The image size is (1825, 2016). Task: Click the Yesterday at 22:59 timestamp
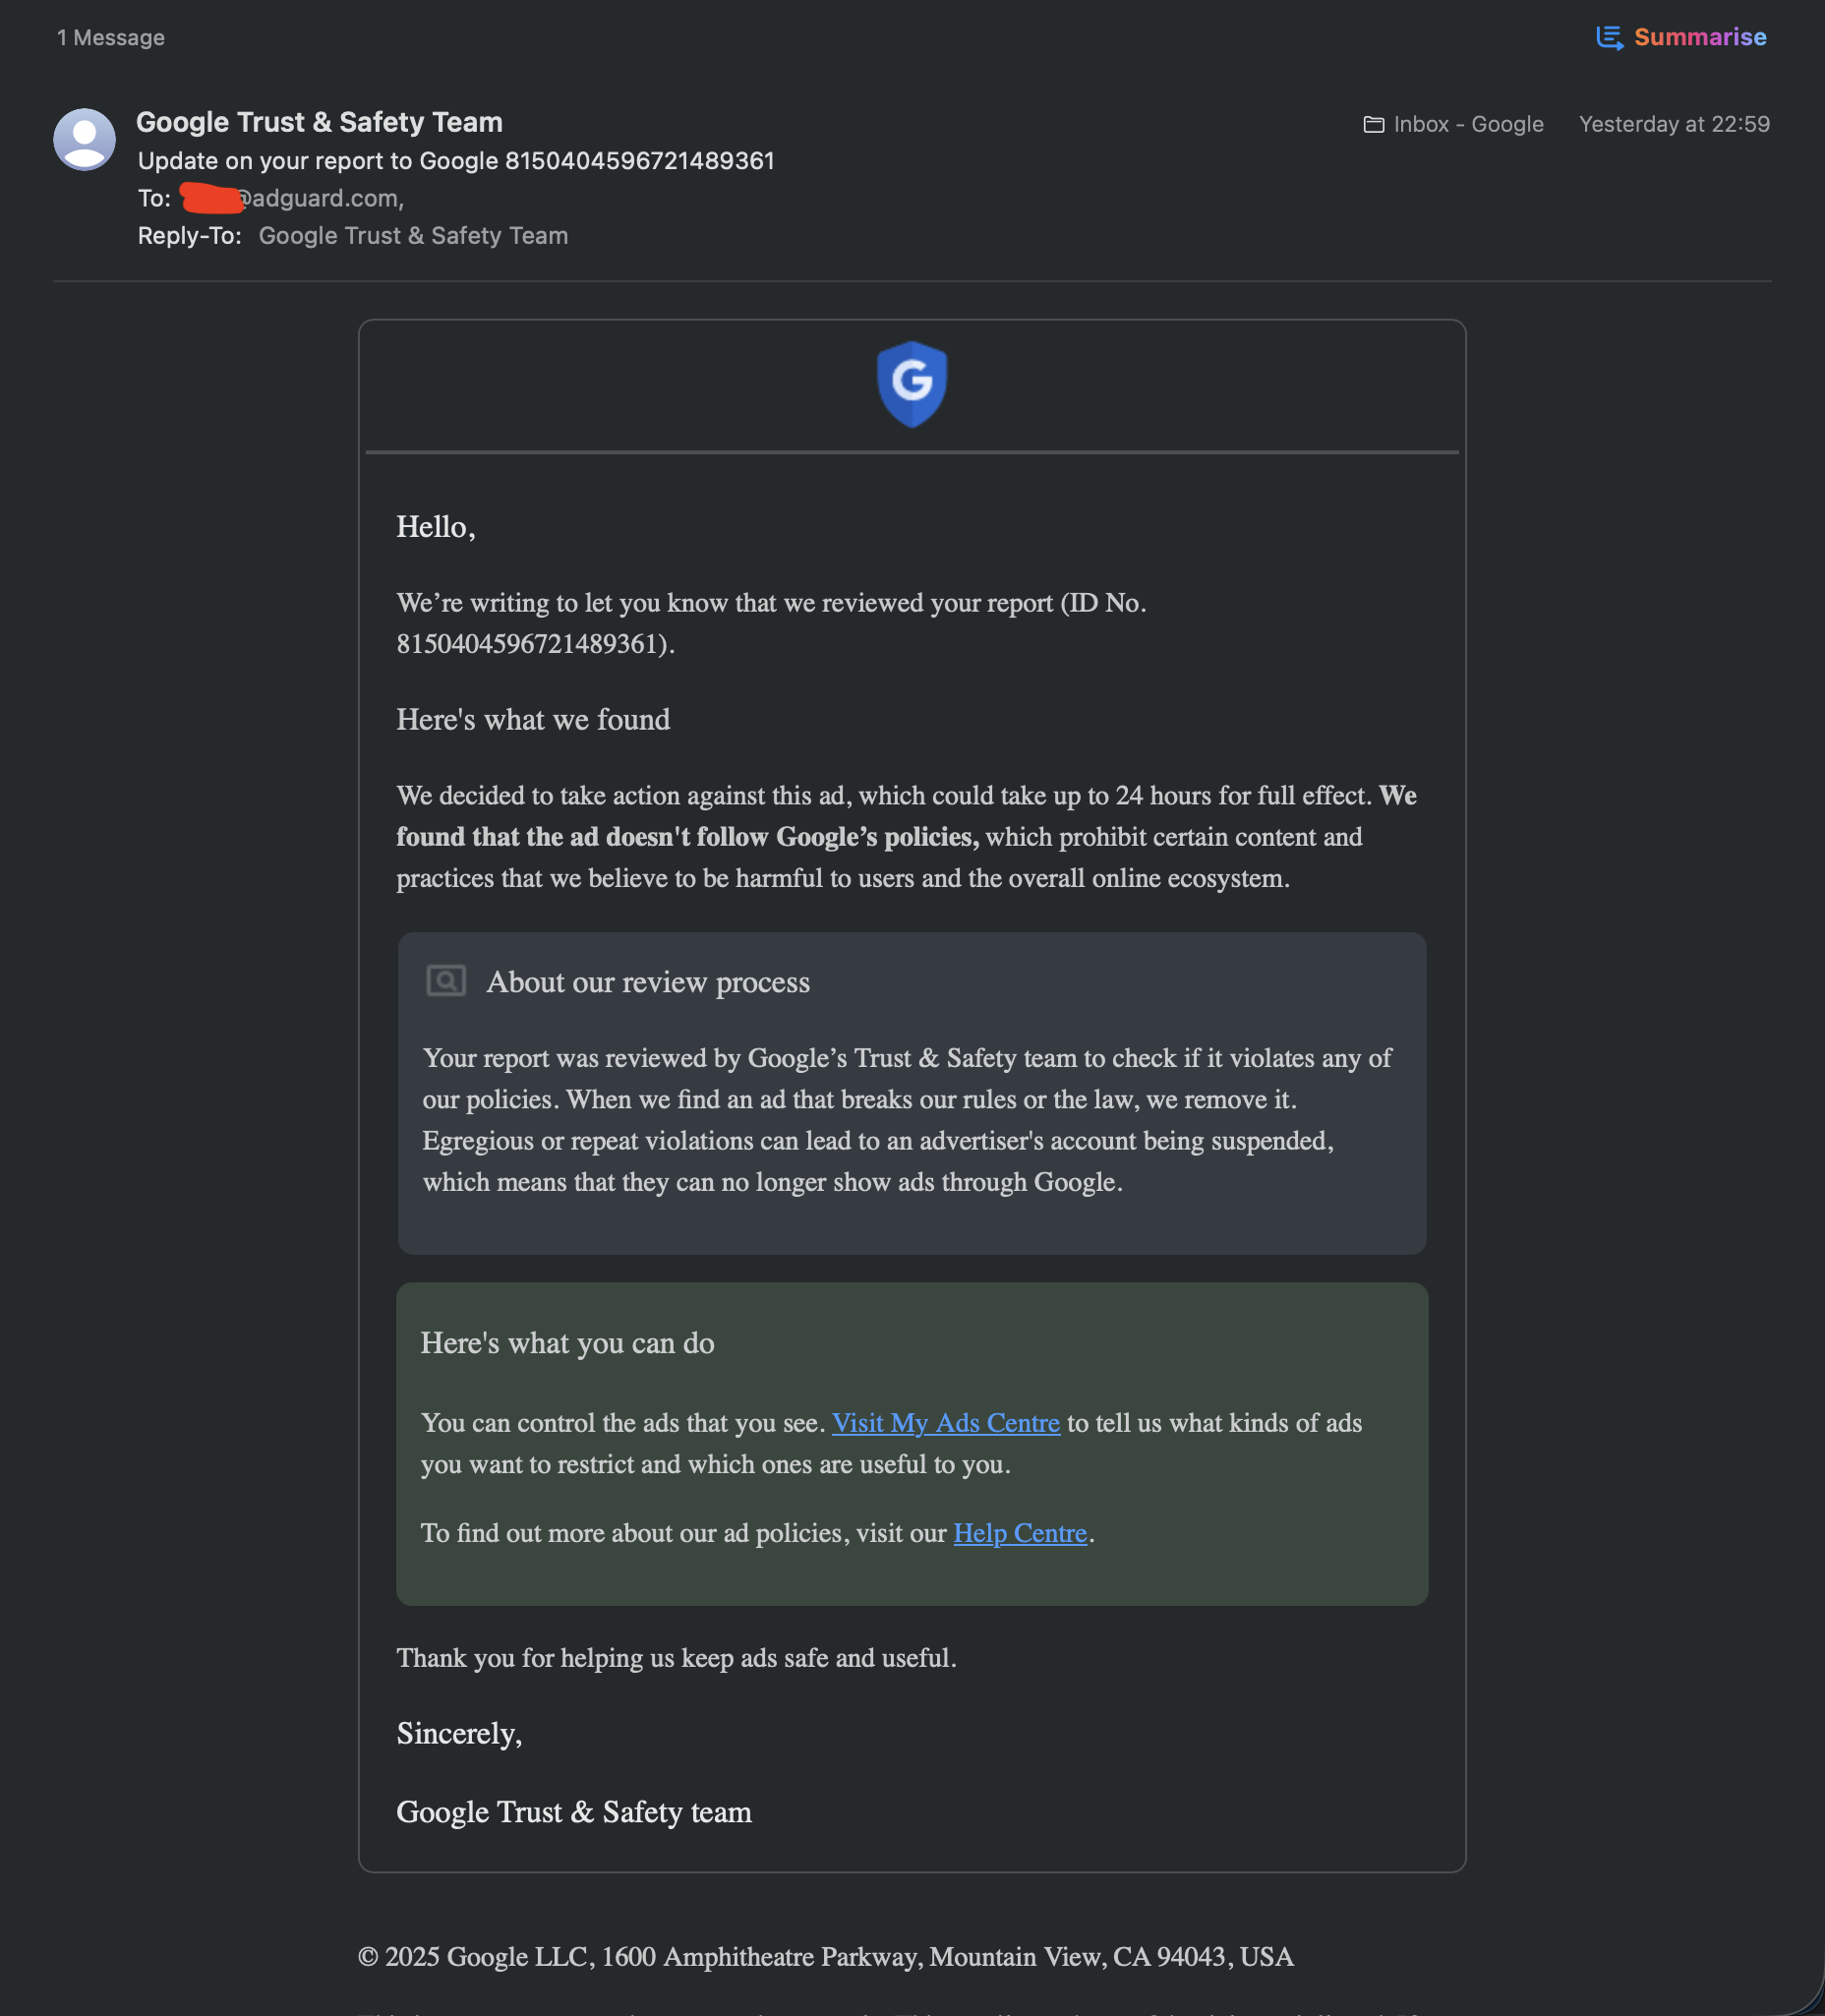pyautogui.click(x=1674, y=125)
